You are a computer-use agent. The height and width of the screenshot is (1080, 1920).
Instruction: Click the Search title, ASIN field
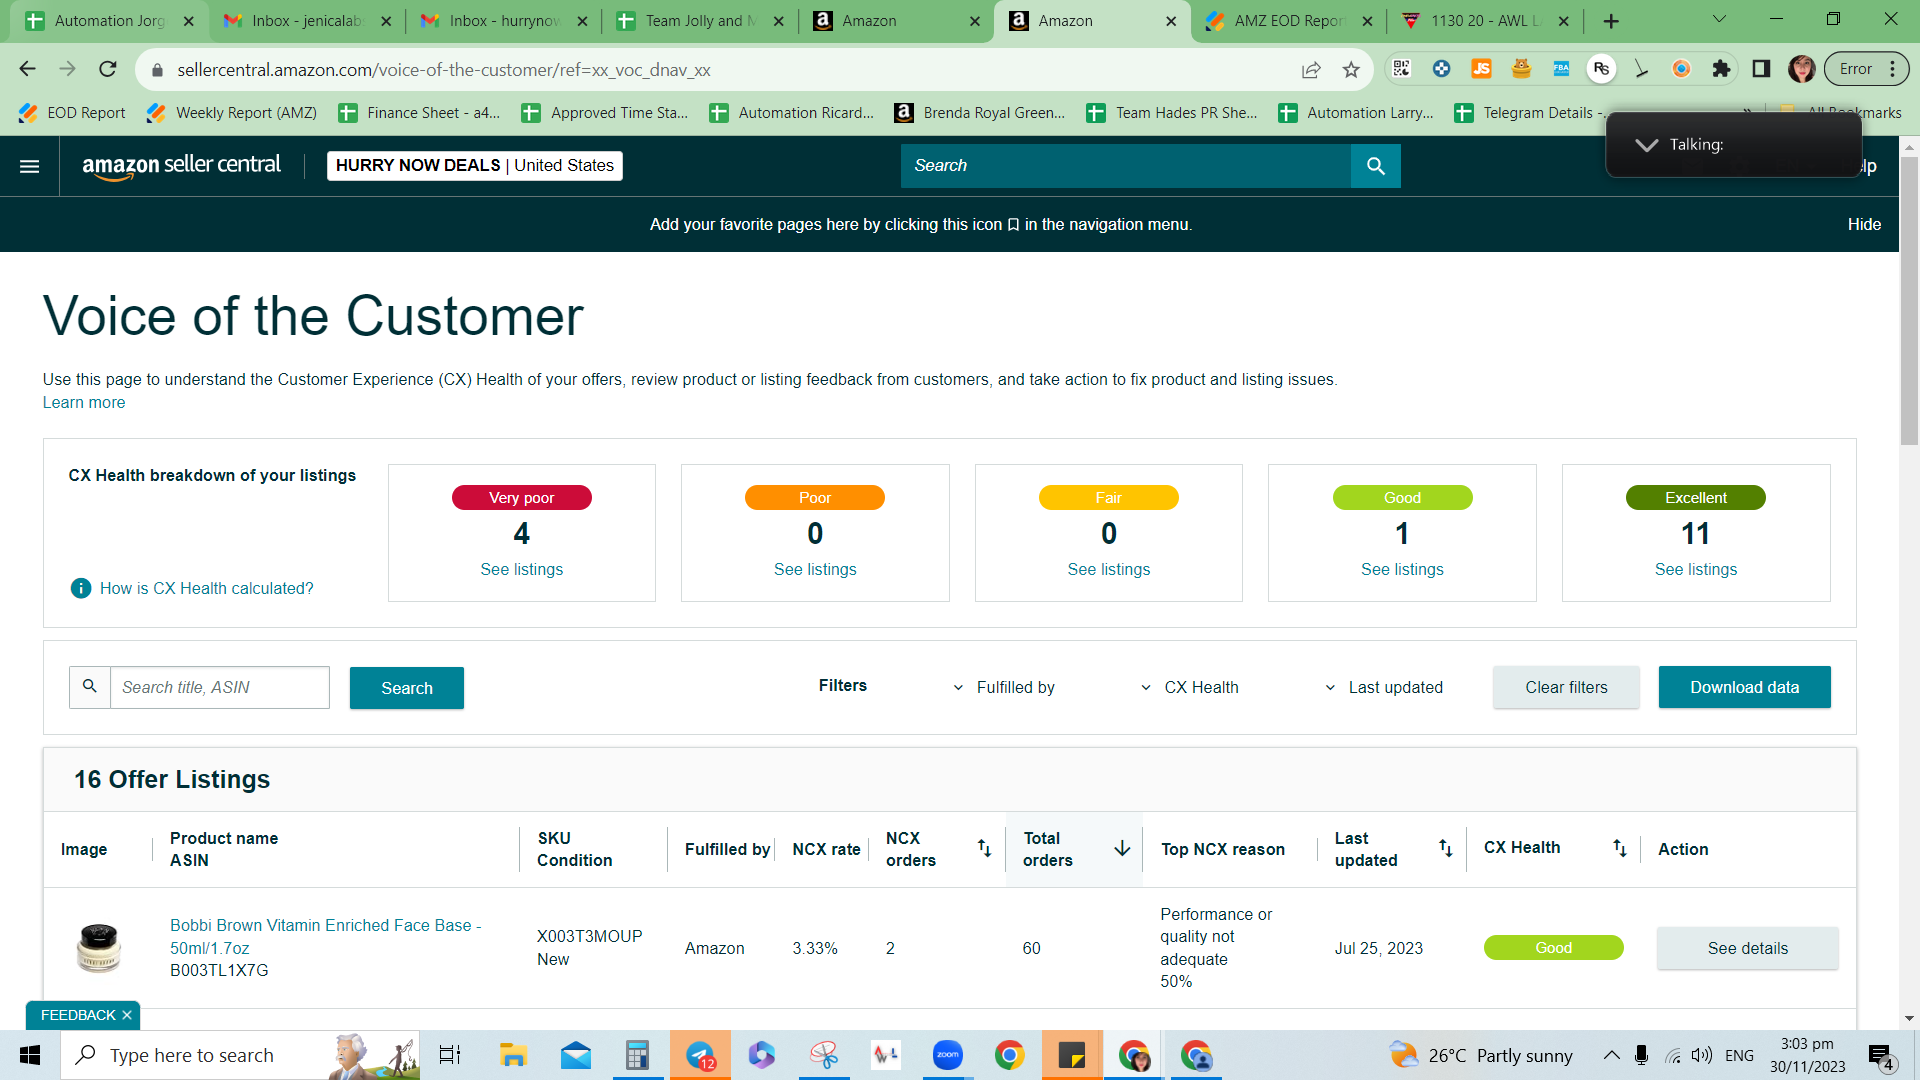point(219,687)
